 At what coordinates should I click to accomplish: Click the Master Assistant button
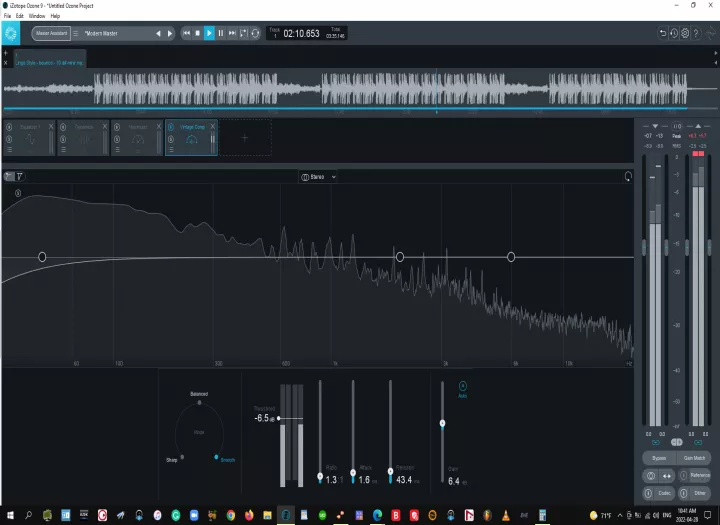(51, 33)
